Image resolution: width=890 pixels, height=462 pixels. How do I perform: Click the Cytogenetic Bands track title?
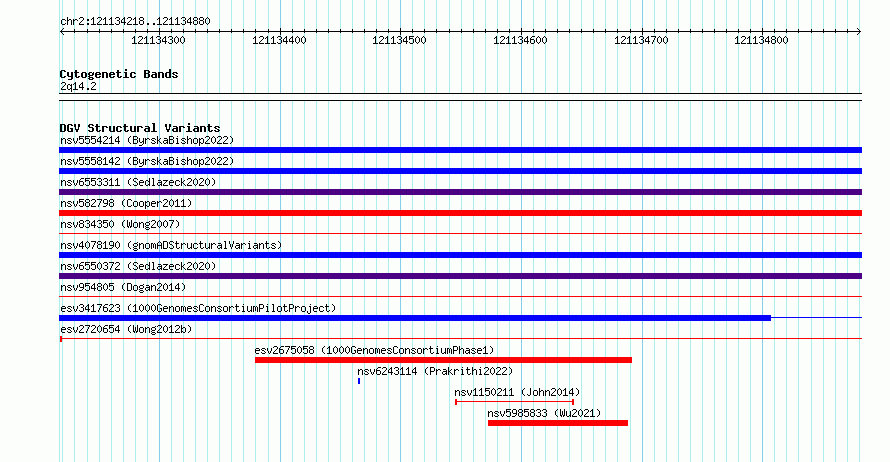119,74
